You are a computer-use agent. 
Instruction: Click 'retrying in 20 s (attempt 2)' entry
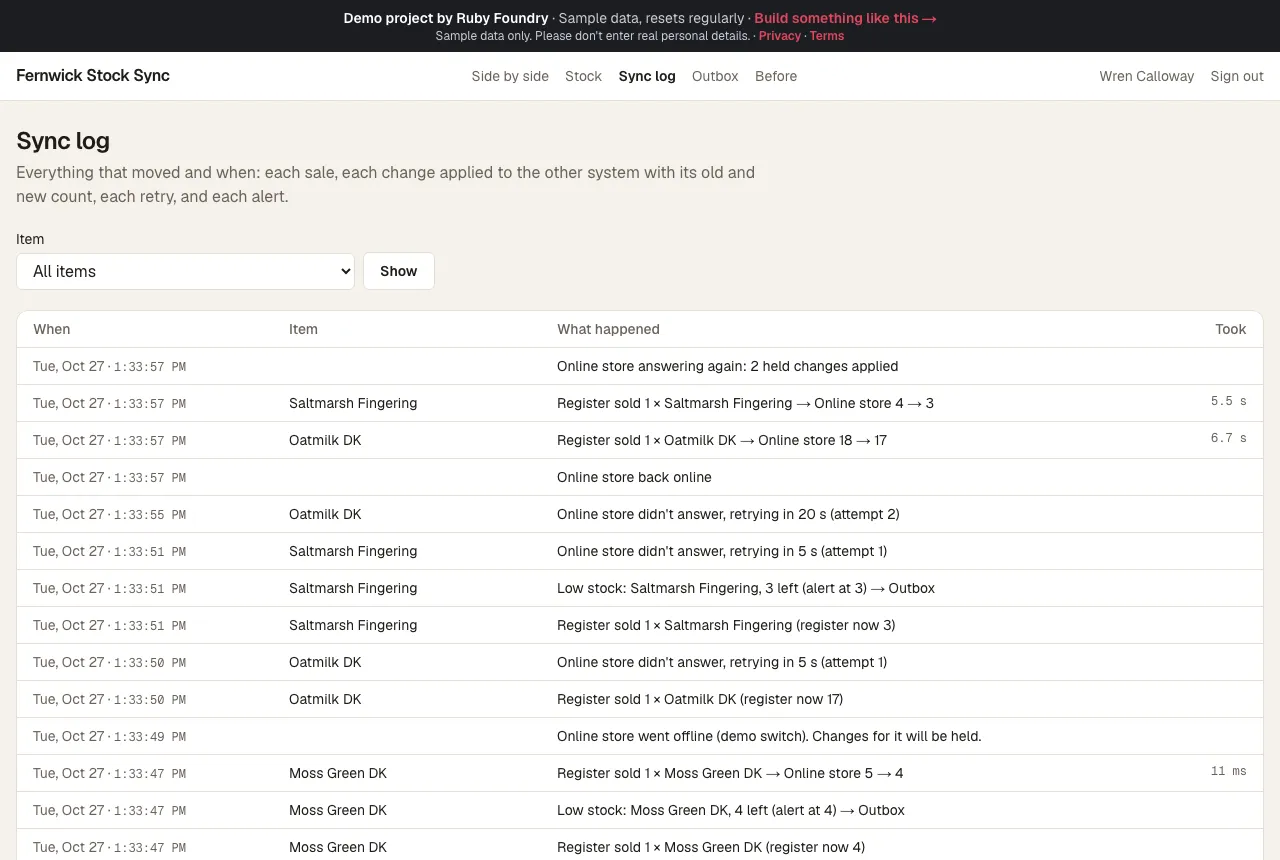(728, 514)
